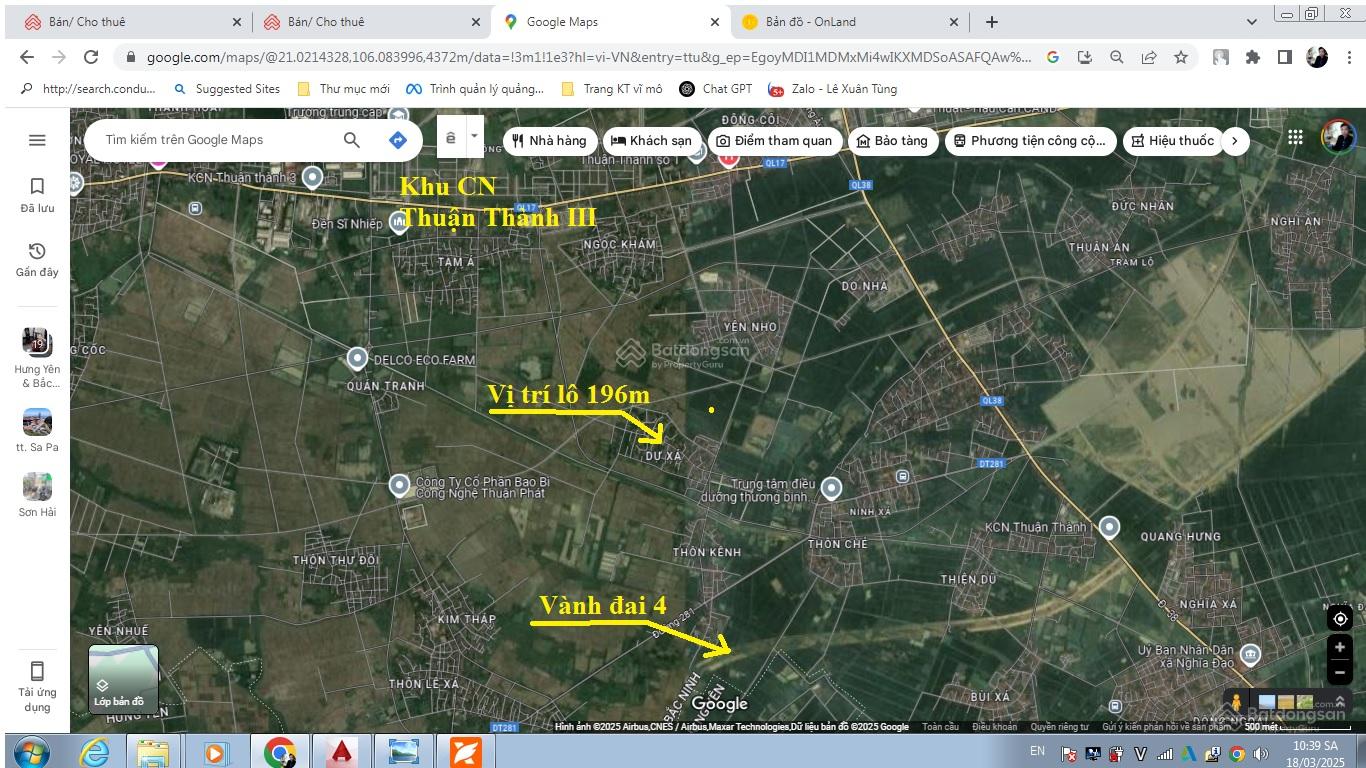Select the Nhà hàng category chip
The height and width of the screenshot is (768, 1366).
(549, 141)
